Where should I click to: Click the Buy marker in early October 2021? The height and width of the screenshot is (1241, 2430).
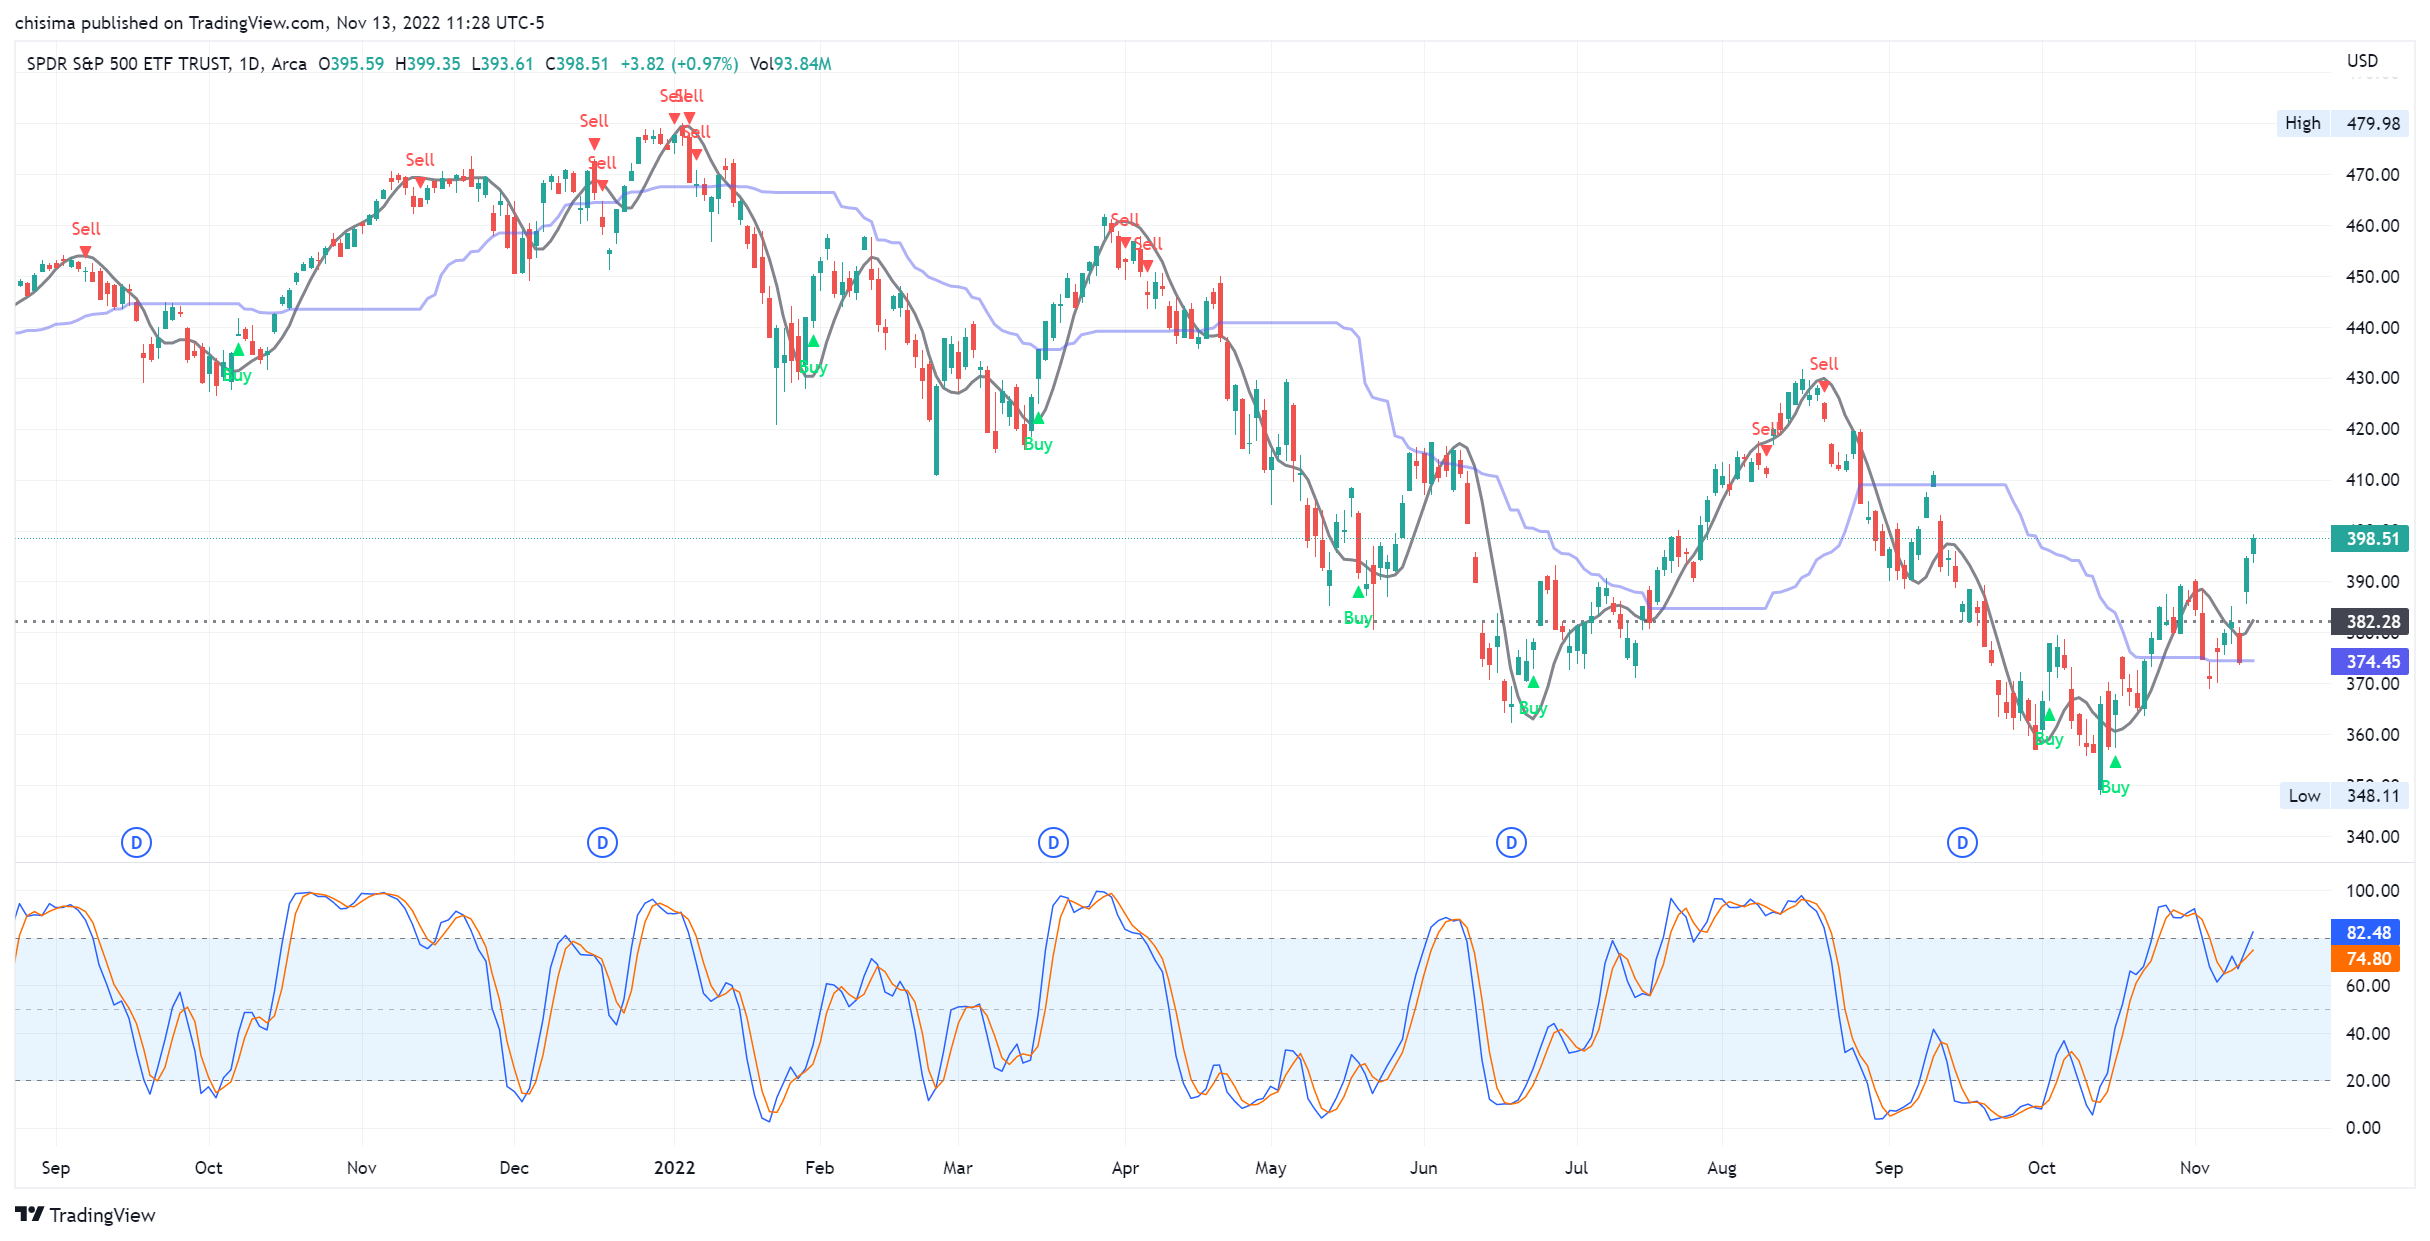[x=238, y=350]
